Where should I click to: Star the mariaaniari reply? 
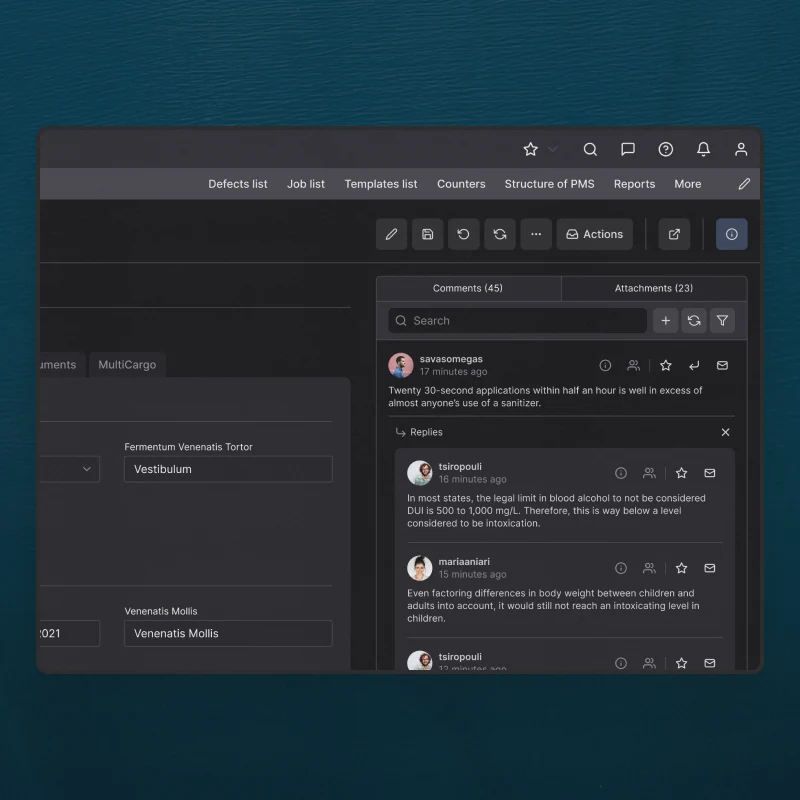point(682,568)
